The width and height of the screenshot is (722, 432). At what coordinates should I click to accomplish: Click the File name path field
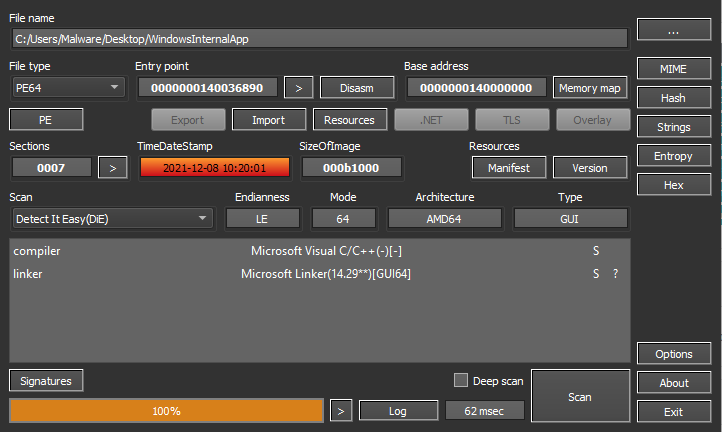[x=320, y=39]
